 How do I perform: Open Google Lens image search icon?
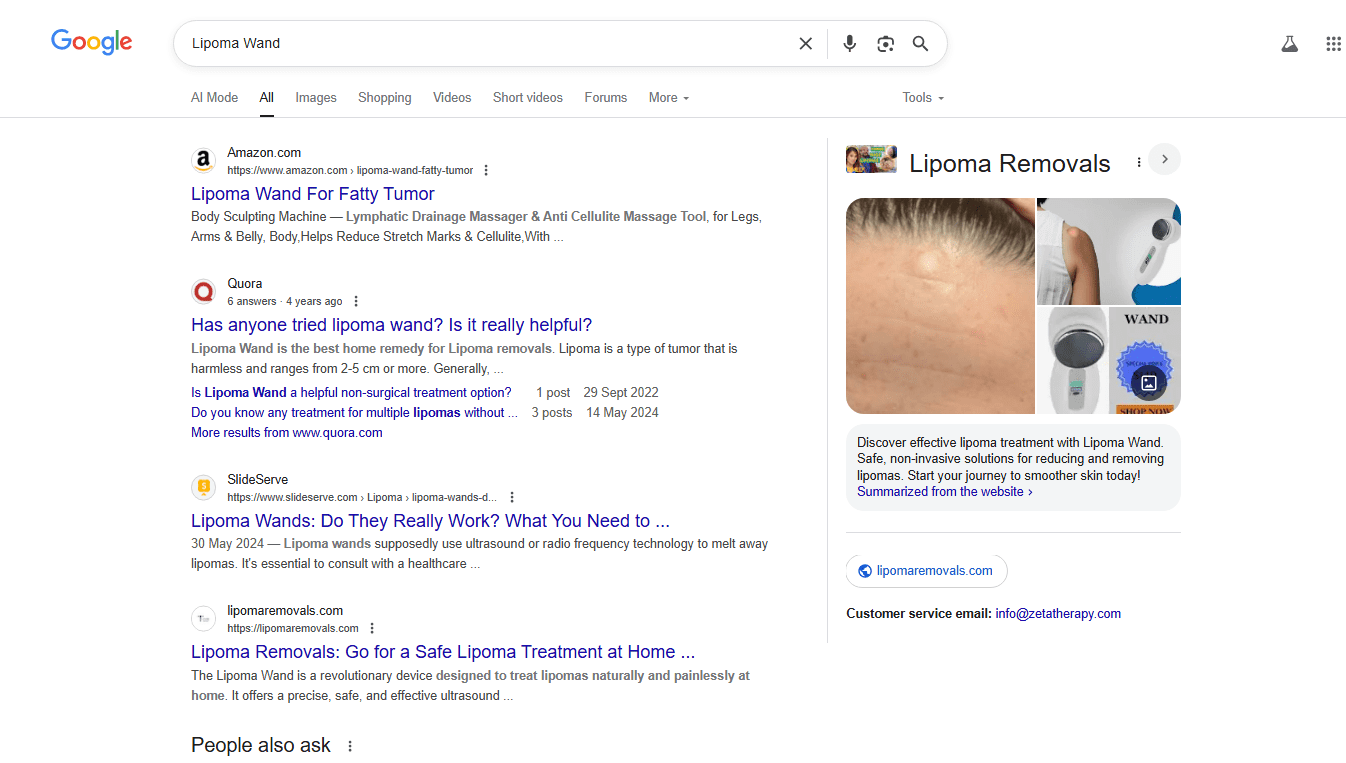coord(885,44)
